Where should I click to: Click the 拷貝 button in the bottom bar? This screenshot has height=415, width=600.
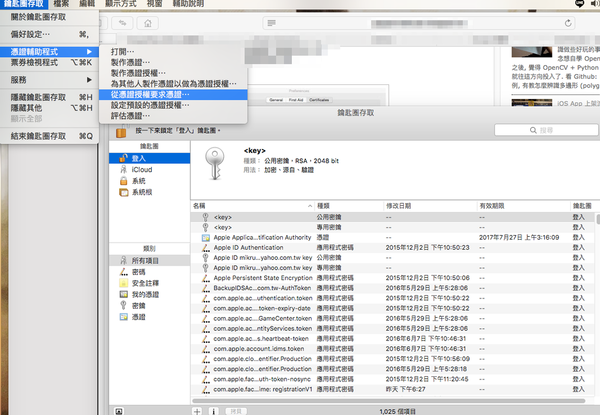point(236,411)
